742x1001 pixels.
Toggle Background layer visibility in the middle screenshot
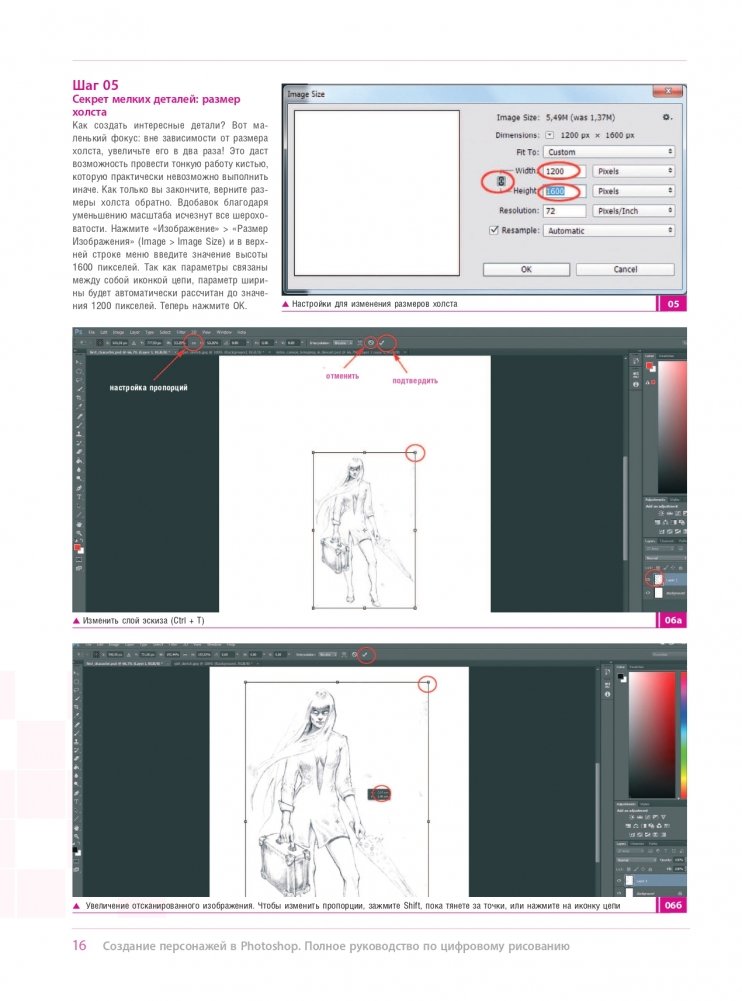(648, 593)
